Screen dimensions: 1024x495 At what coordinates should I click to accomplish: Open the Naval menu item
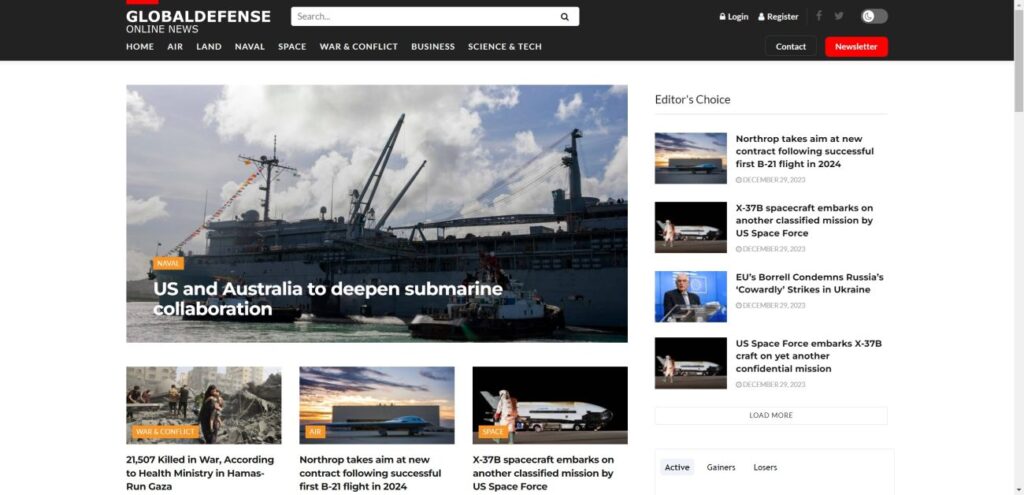pyautogui.click(x=249, y=47)
